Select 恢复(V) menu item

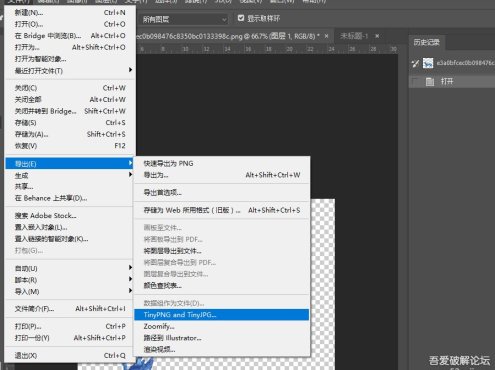pos(69,146)
